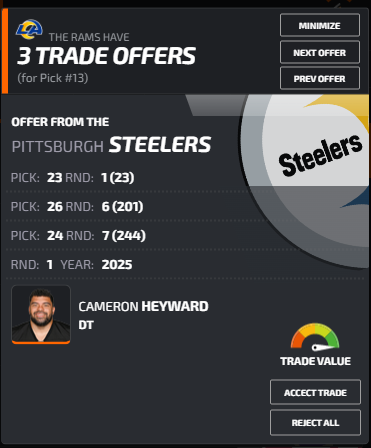This screenshot has width=371, height=448.
Task: Open Cameron Heyward's player photo
Action: (41, 314)
